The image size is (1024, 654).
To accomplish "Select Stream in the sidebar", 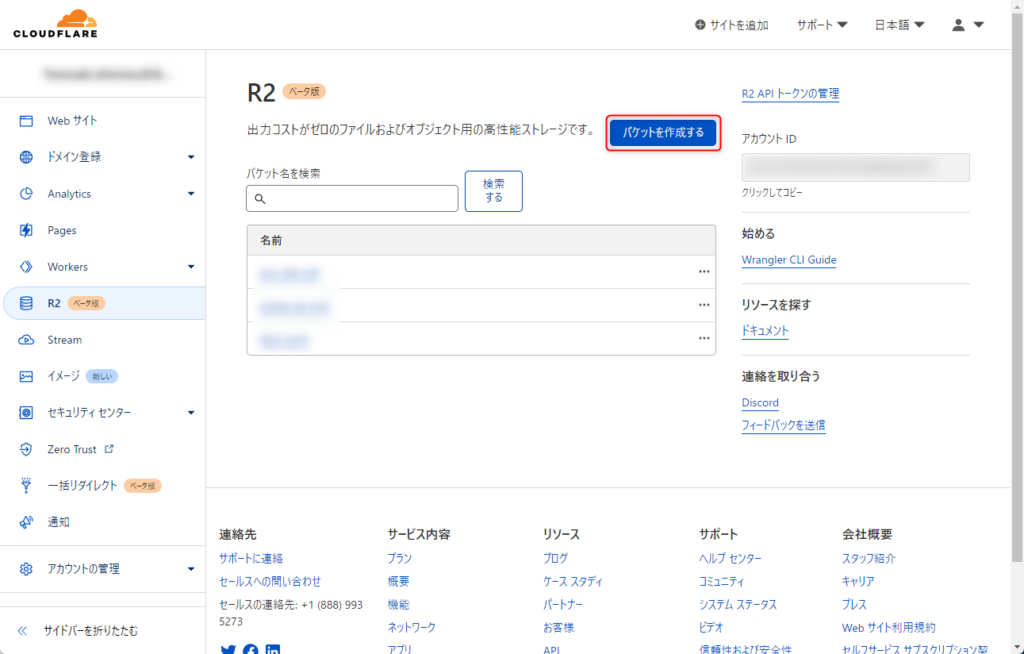I will [x=65, y=340].
